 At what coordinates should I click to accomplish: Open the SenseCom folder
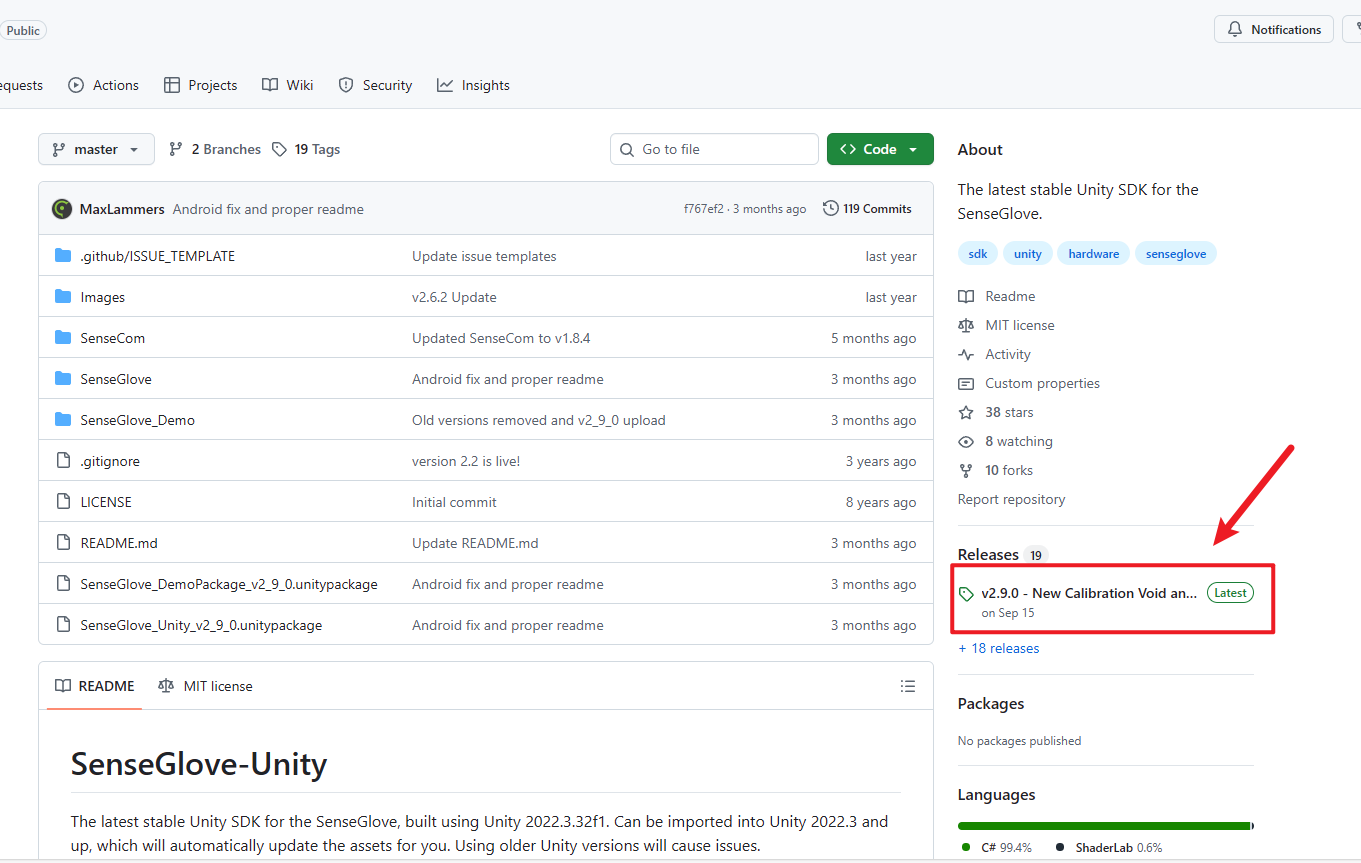[112, 338]
